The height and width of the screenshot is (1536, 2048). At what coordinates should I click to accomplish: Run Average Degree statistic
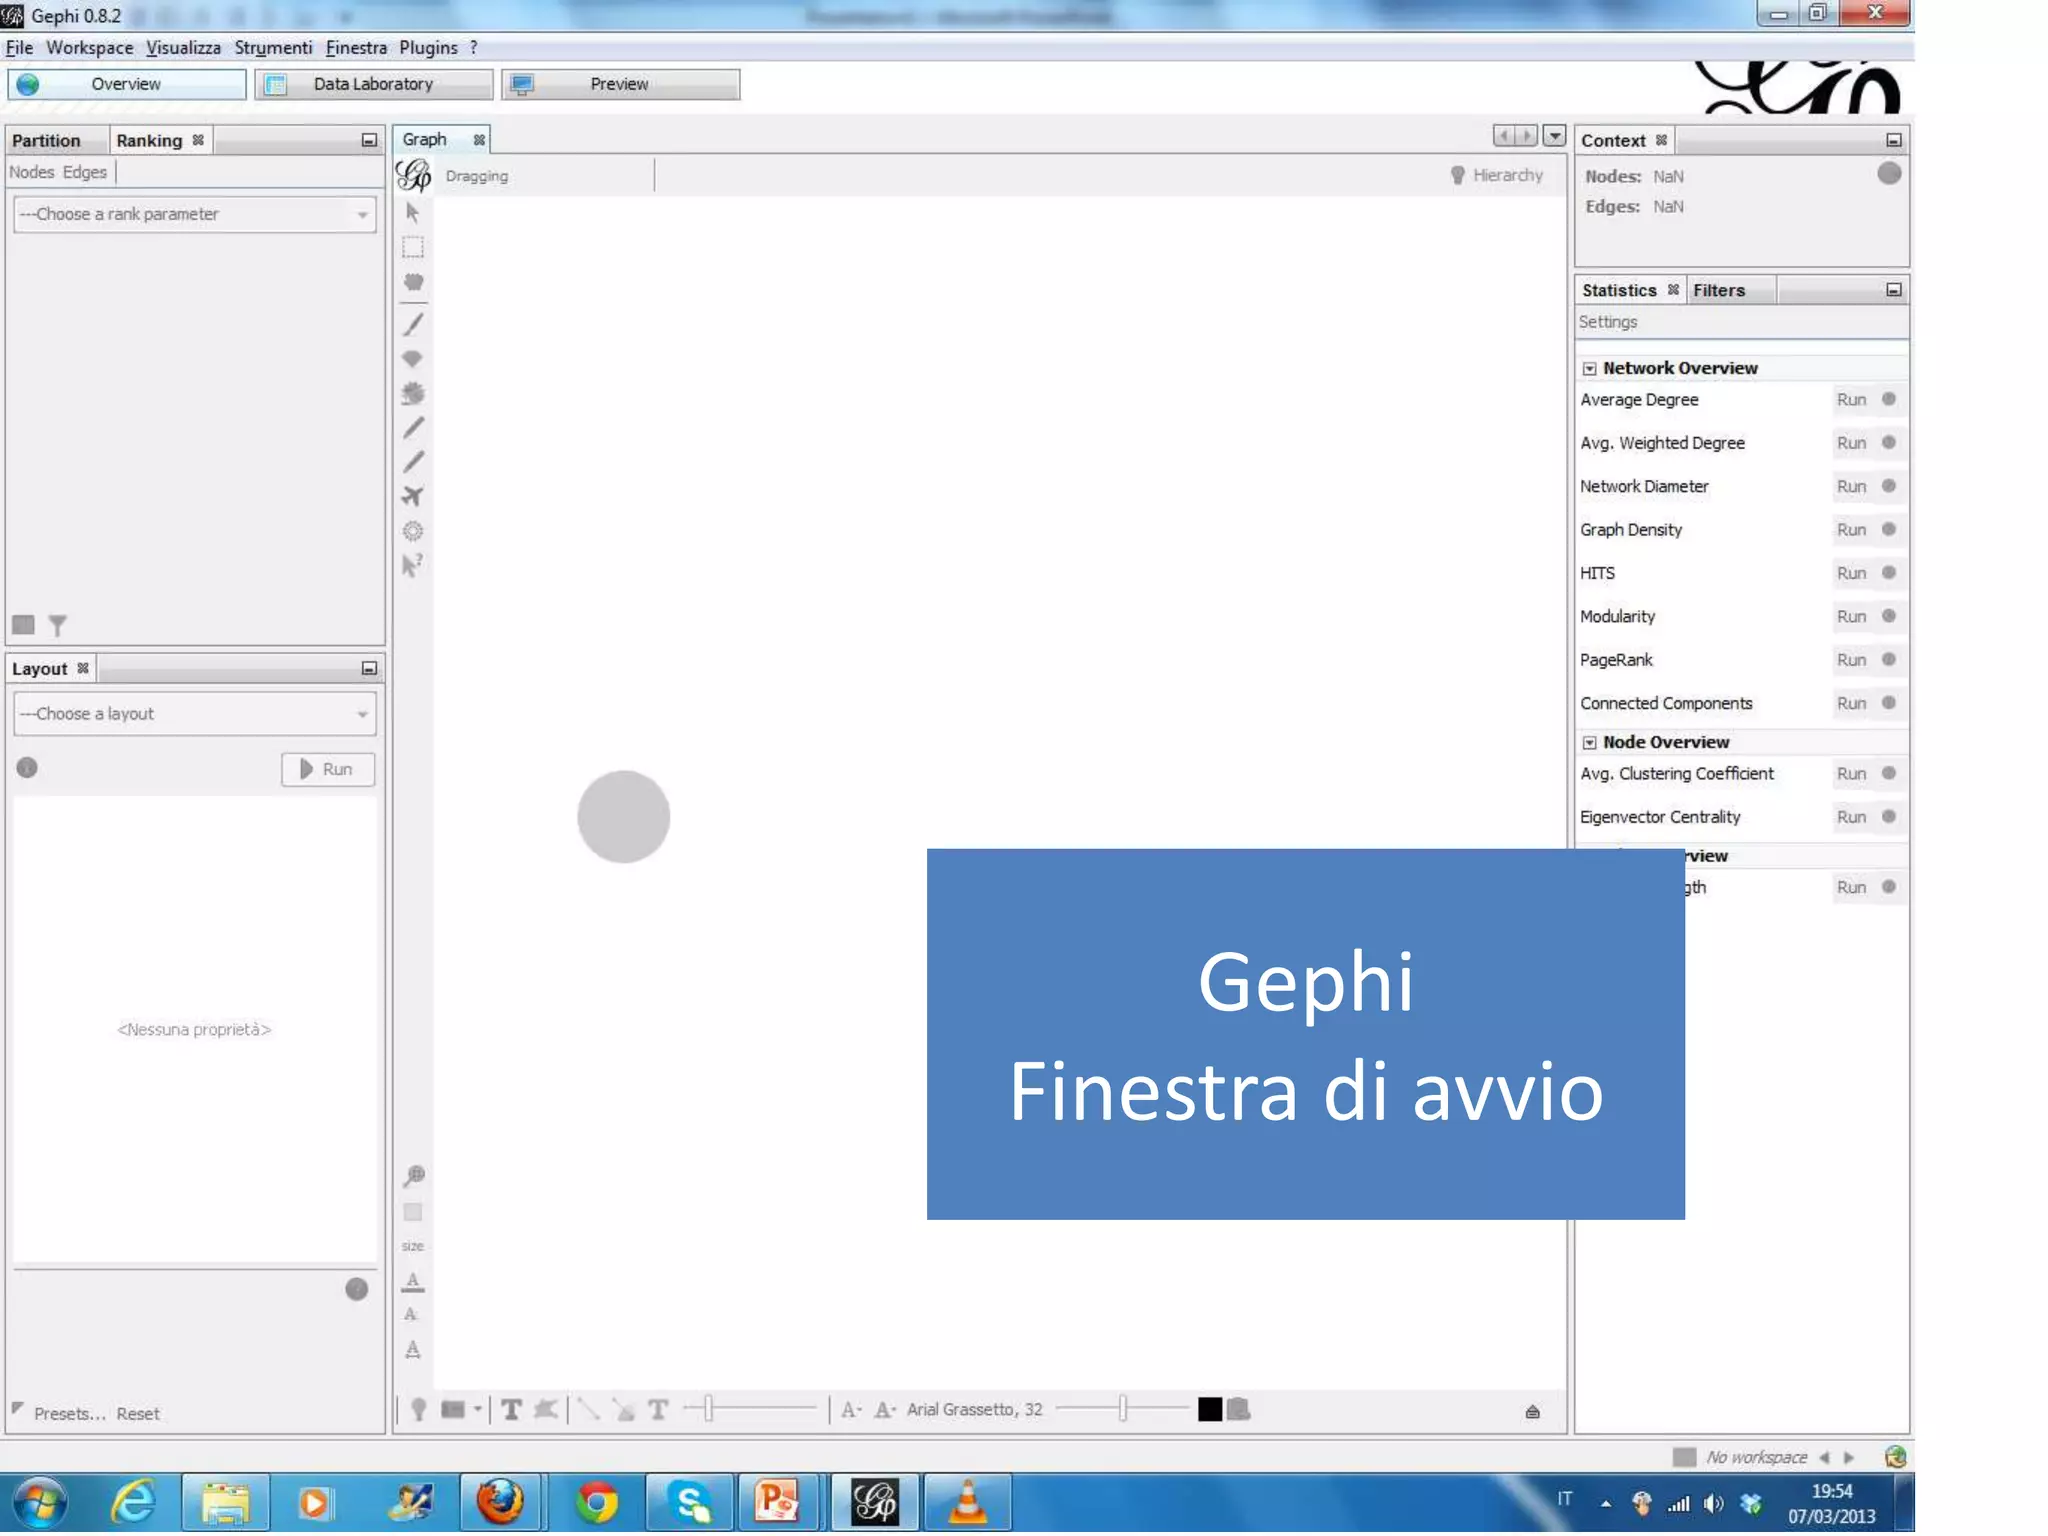[1851, 400]
